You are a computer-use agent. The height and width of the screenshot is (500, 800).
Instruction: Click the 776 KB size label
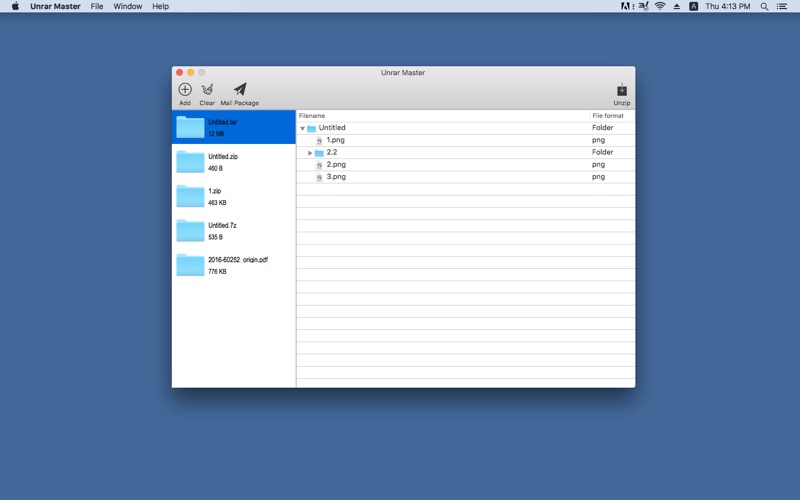click(x=217, y=271)
